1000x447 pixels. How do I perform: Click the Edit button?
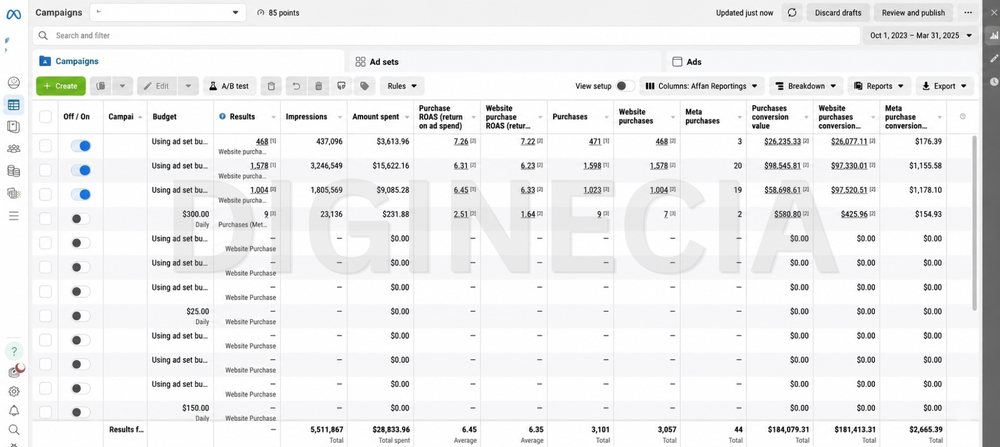(x=157, y=86)
